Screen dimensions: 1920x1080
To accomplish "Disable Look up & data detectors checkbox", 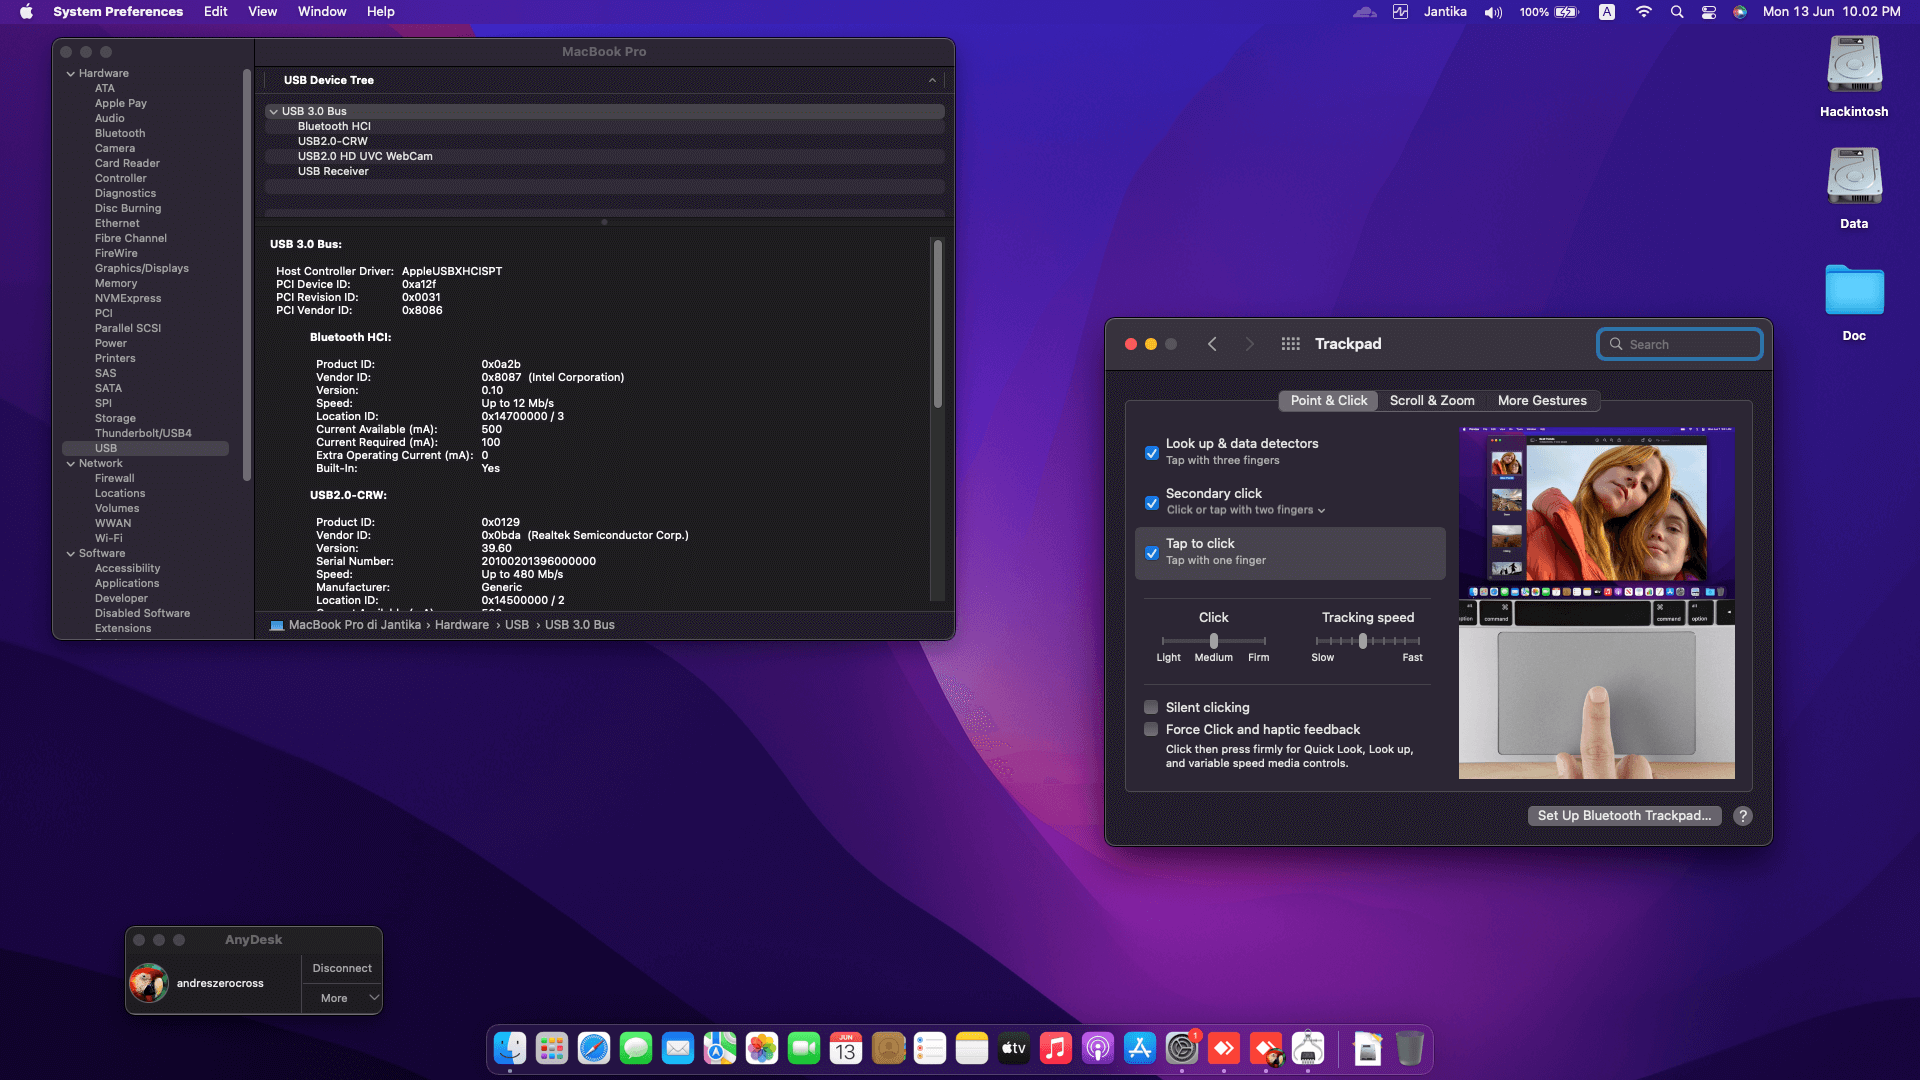I will [1152, 453].
